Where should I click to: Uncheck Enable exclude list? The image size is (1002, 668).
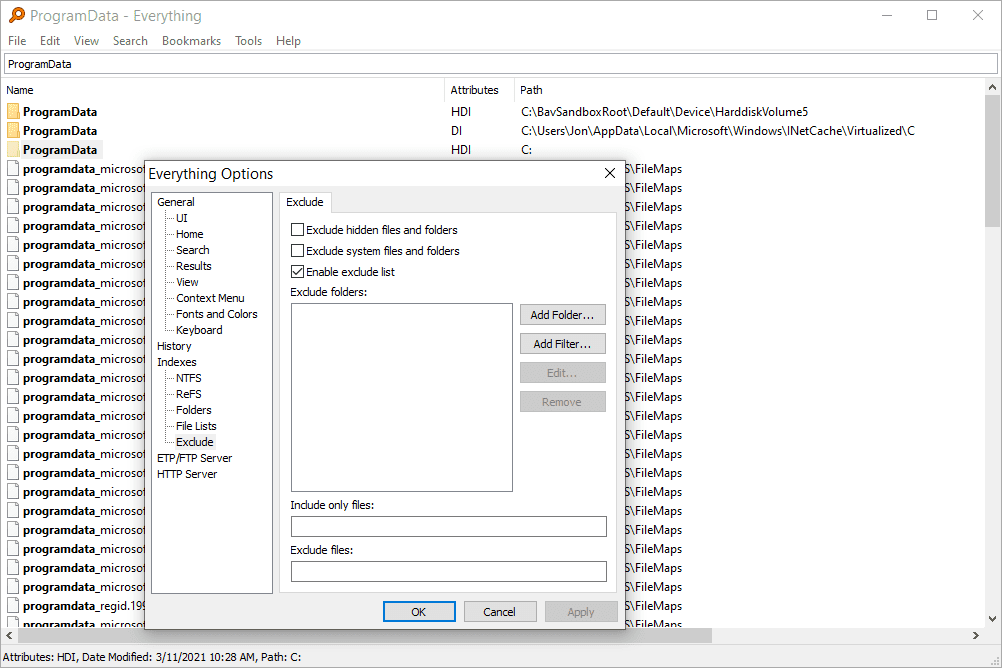pyautogui.click(x=297, y=272)
